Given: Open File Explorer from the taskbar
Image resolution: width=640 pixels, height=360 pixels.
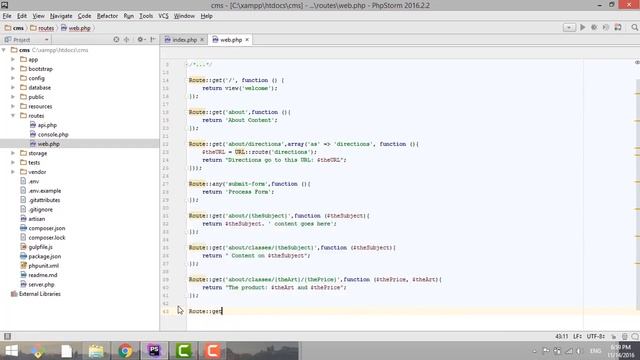Looking at the screenshot, I should click(96, 351).
